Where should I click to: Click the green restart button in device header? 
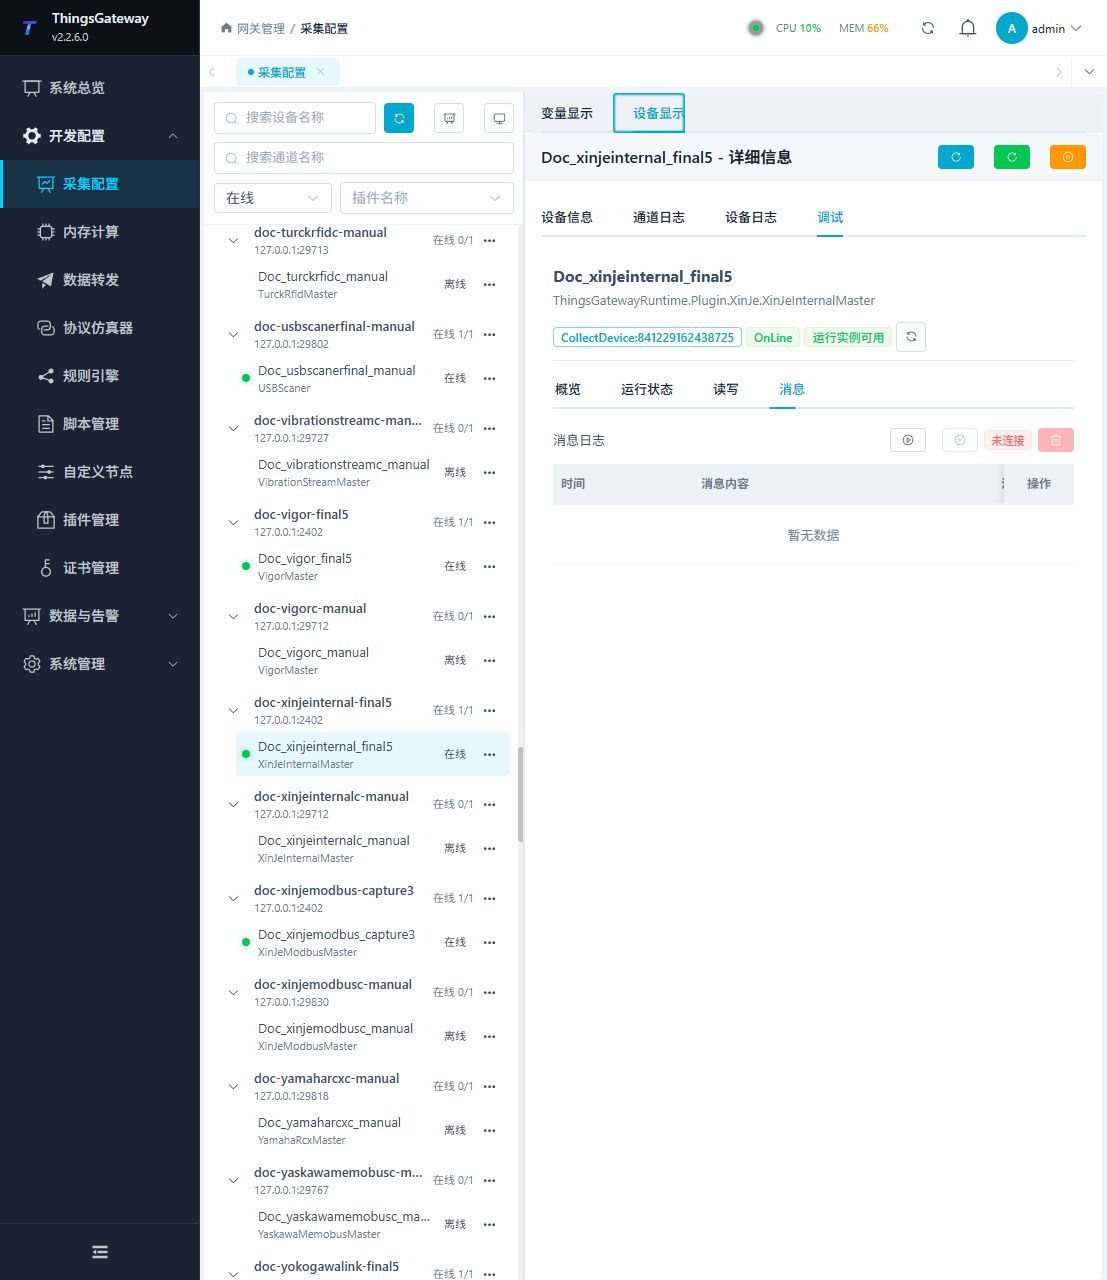click(1011, 157)
